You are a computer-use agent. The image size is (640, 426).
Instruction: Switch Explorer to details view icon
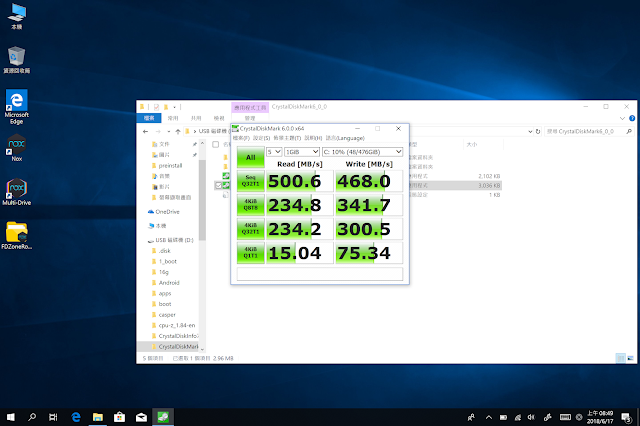coord(620,358)
